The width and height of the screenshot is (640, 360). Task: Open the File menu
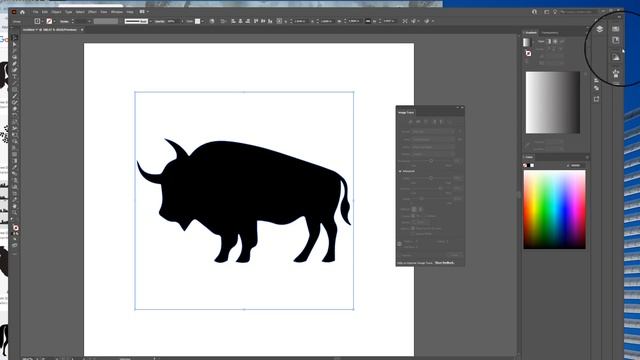coord(36,12)
